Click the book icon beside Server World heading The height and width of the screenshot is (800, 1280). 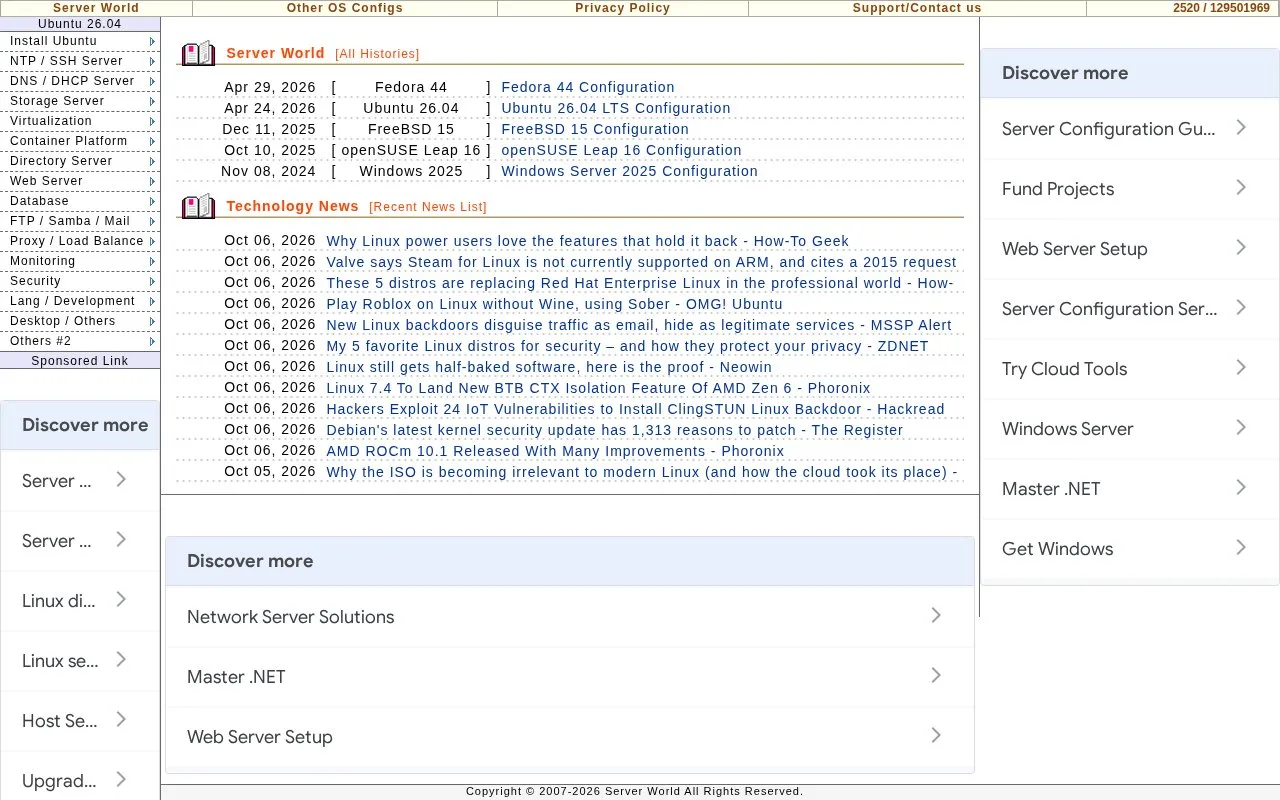199,53
